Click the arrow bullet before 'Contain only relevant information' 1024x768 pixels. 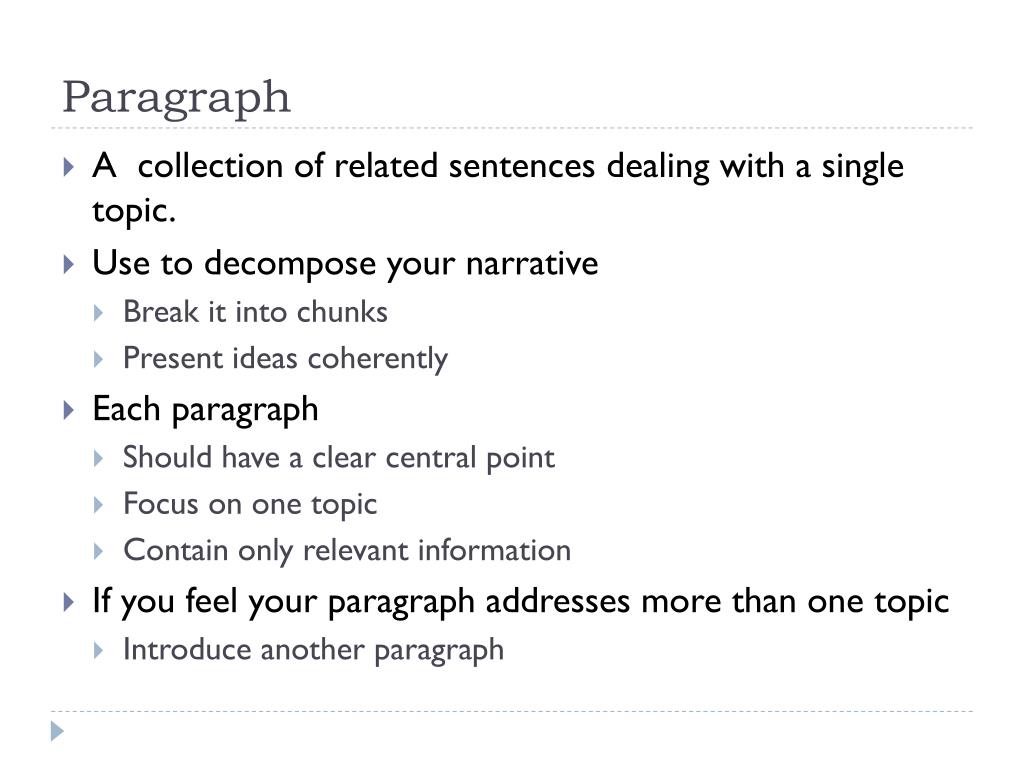click(99, 551)
